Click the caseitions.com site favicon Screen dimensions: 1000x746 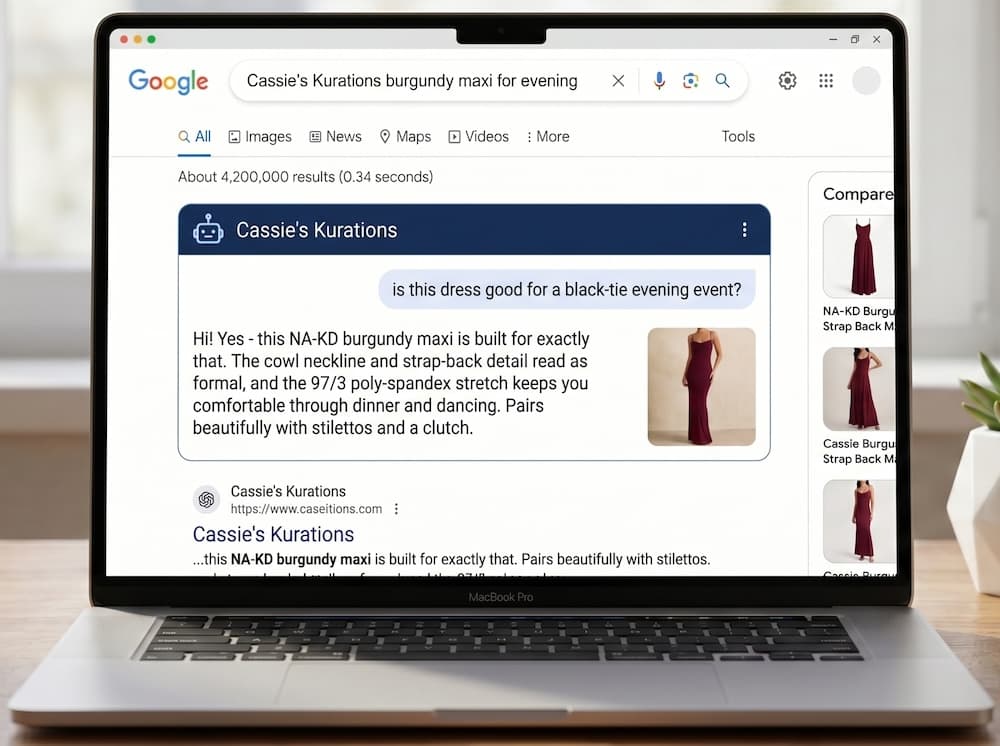[x=206, y=499]
